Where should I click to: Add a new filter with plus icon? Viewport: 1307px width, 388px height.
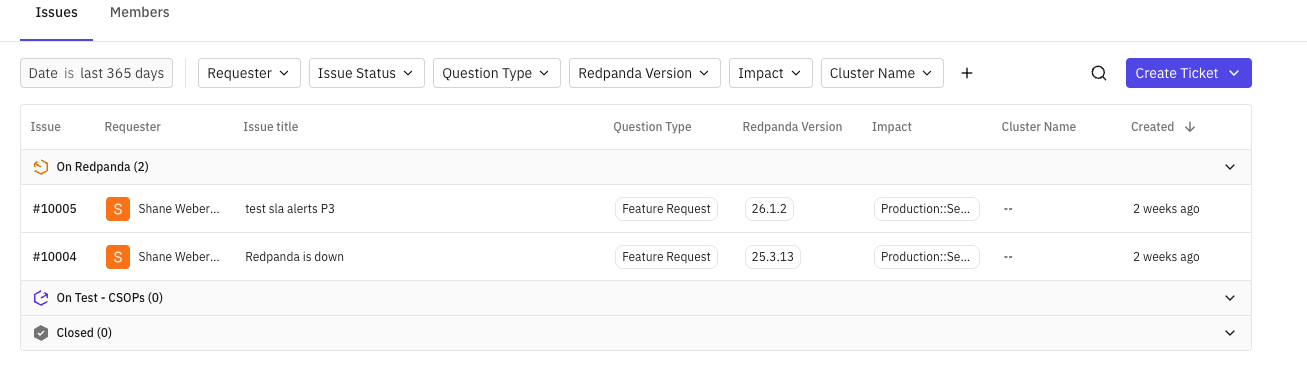pos(966,73)
